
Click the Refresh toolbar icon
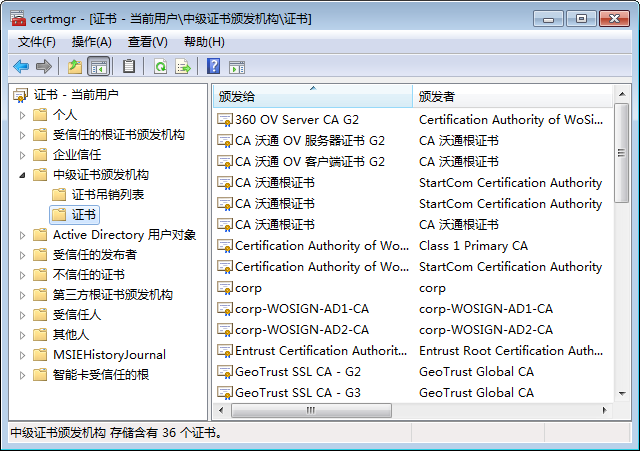pyautogui.click(x=160, y=66)
